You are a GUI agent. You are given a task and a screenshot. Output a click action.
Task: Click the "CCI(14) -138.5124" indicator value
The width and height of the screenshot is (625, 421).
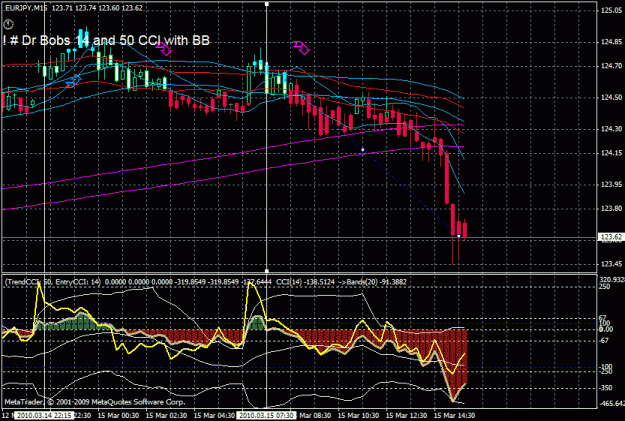tap(306, 282)
